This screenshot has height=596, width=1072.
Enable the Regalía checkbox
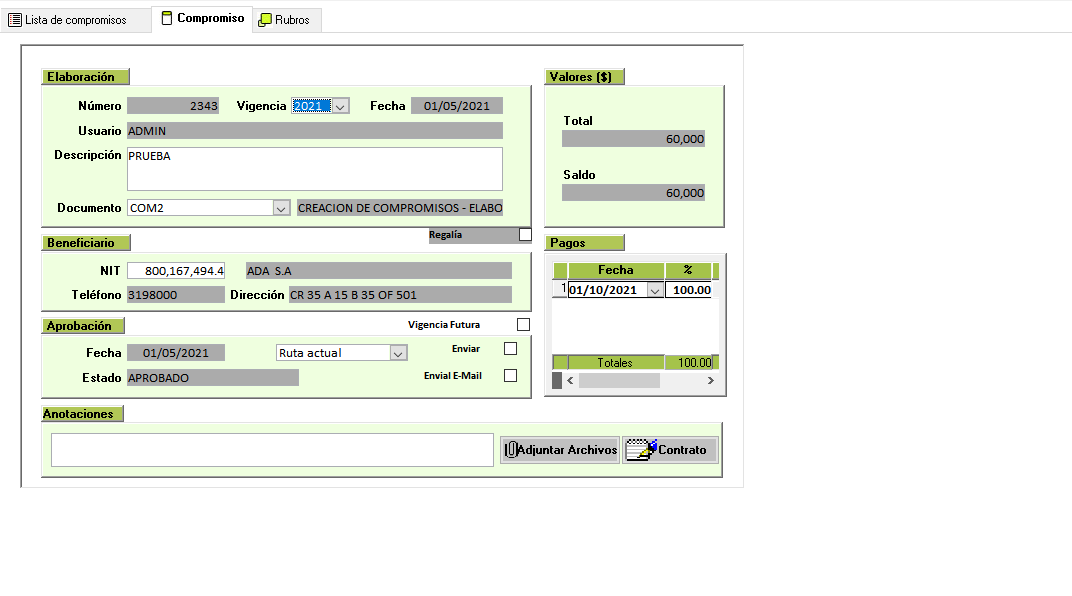525,235
